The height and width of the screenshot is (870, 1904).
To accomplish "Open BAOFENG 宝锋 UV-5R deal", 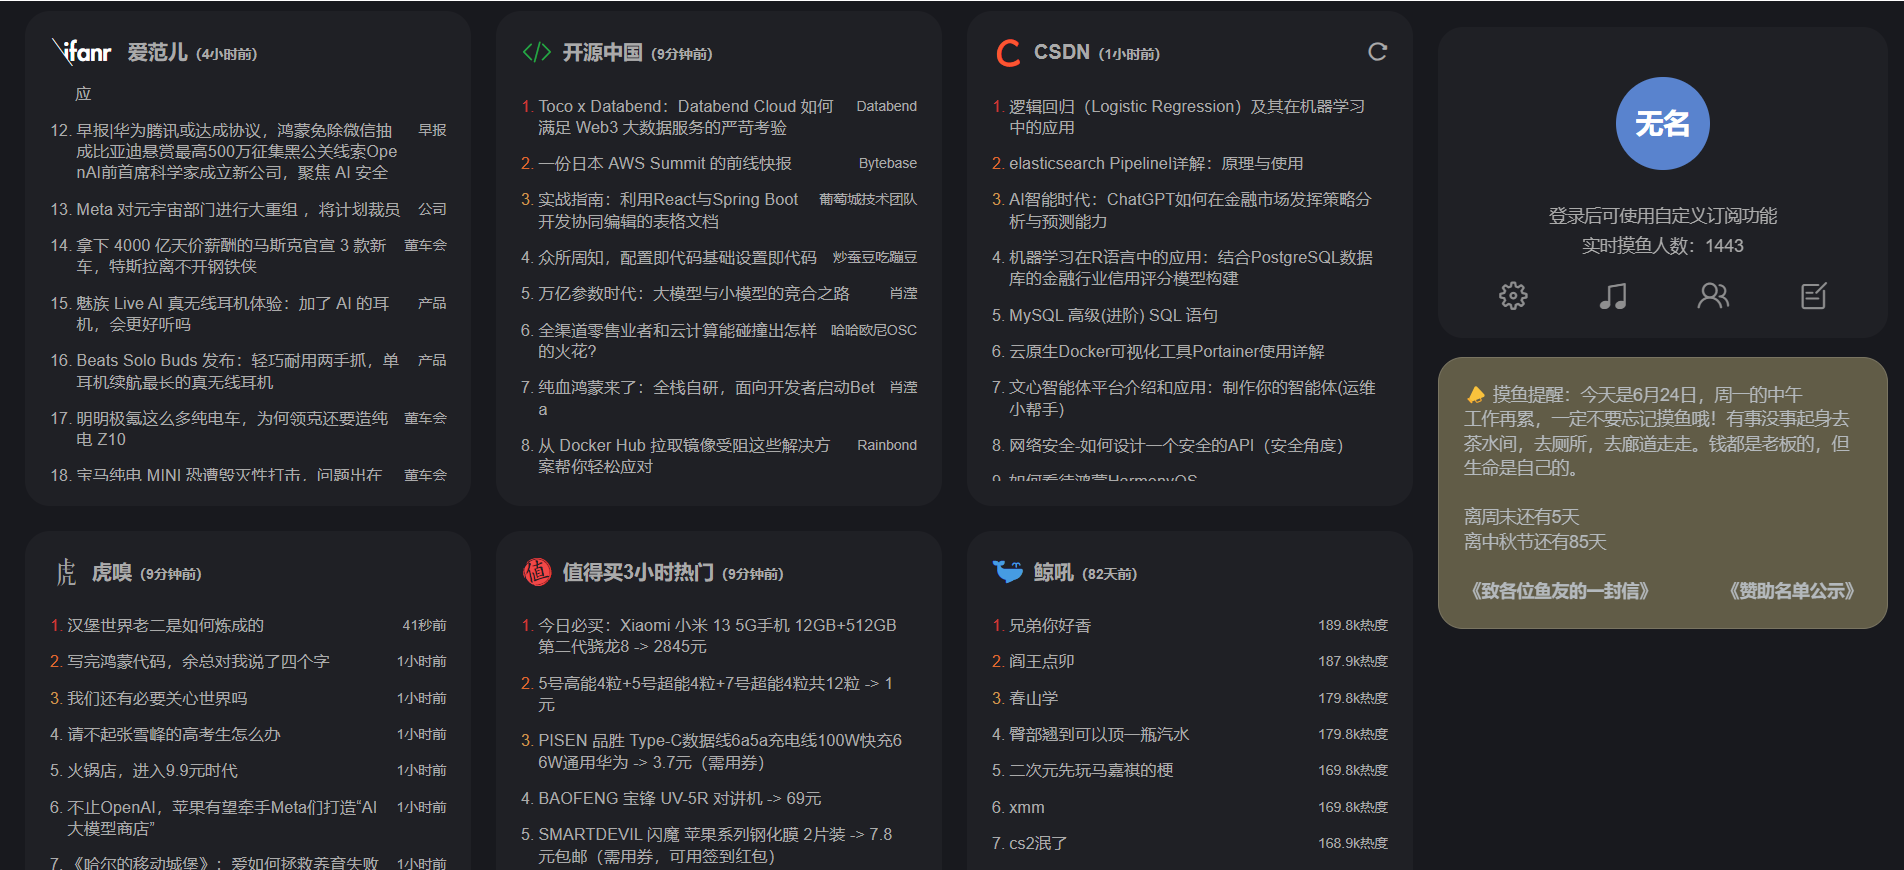I will [679, 799].
